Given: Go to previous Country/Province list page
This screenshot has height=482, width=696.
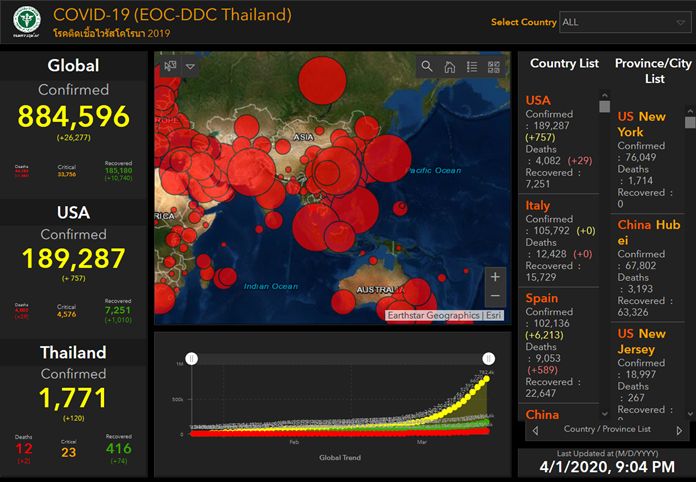Looking at the screenshot, I should tap(534, 430).
